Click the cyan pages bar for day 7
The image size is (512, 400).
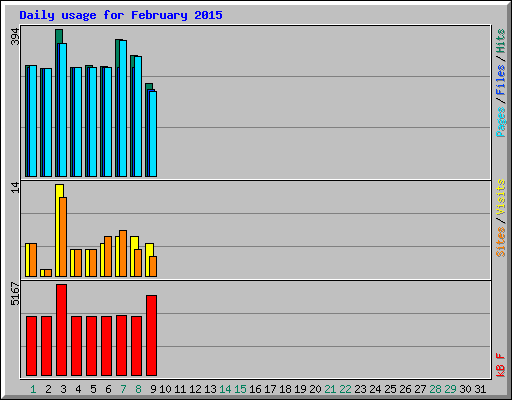tap(123, 108)
